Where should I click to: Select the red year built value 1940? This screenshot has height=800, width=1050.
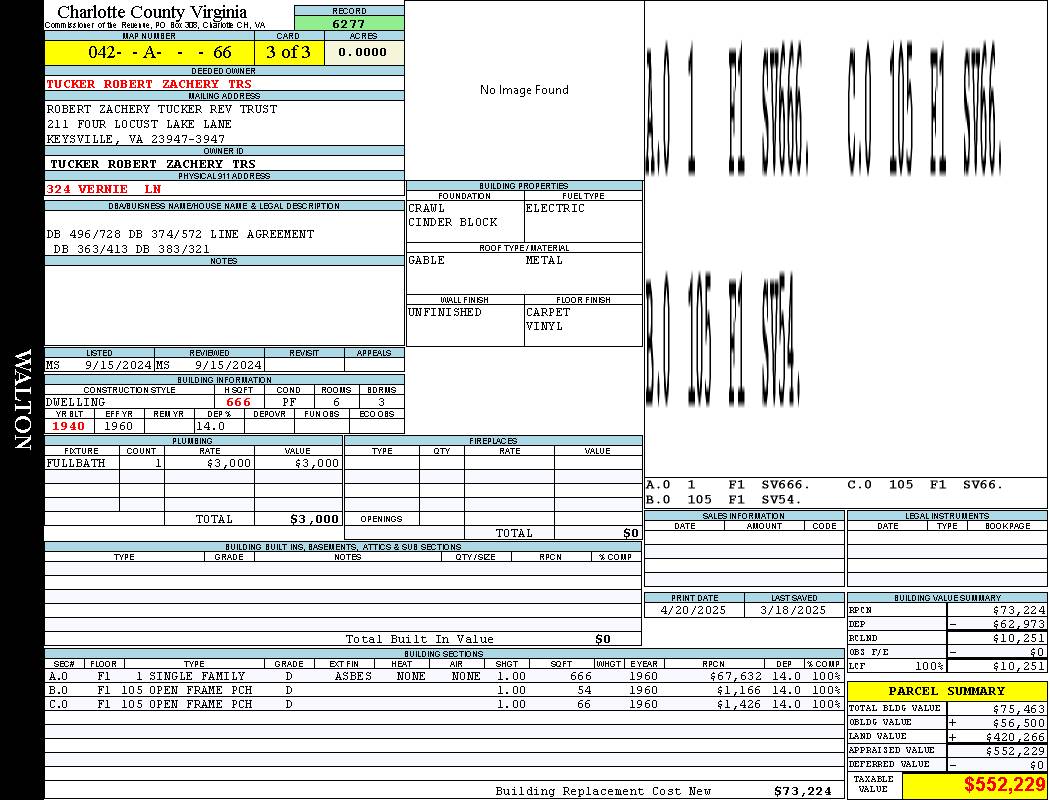(69, 426)
